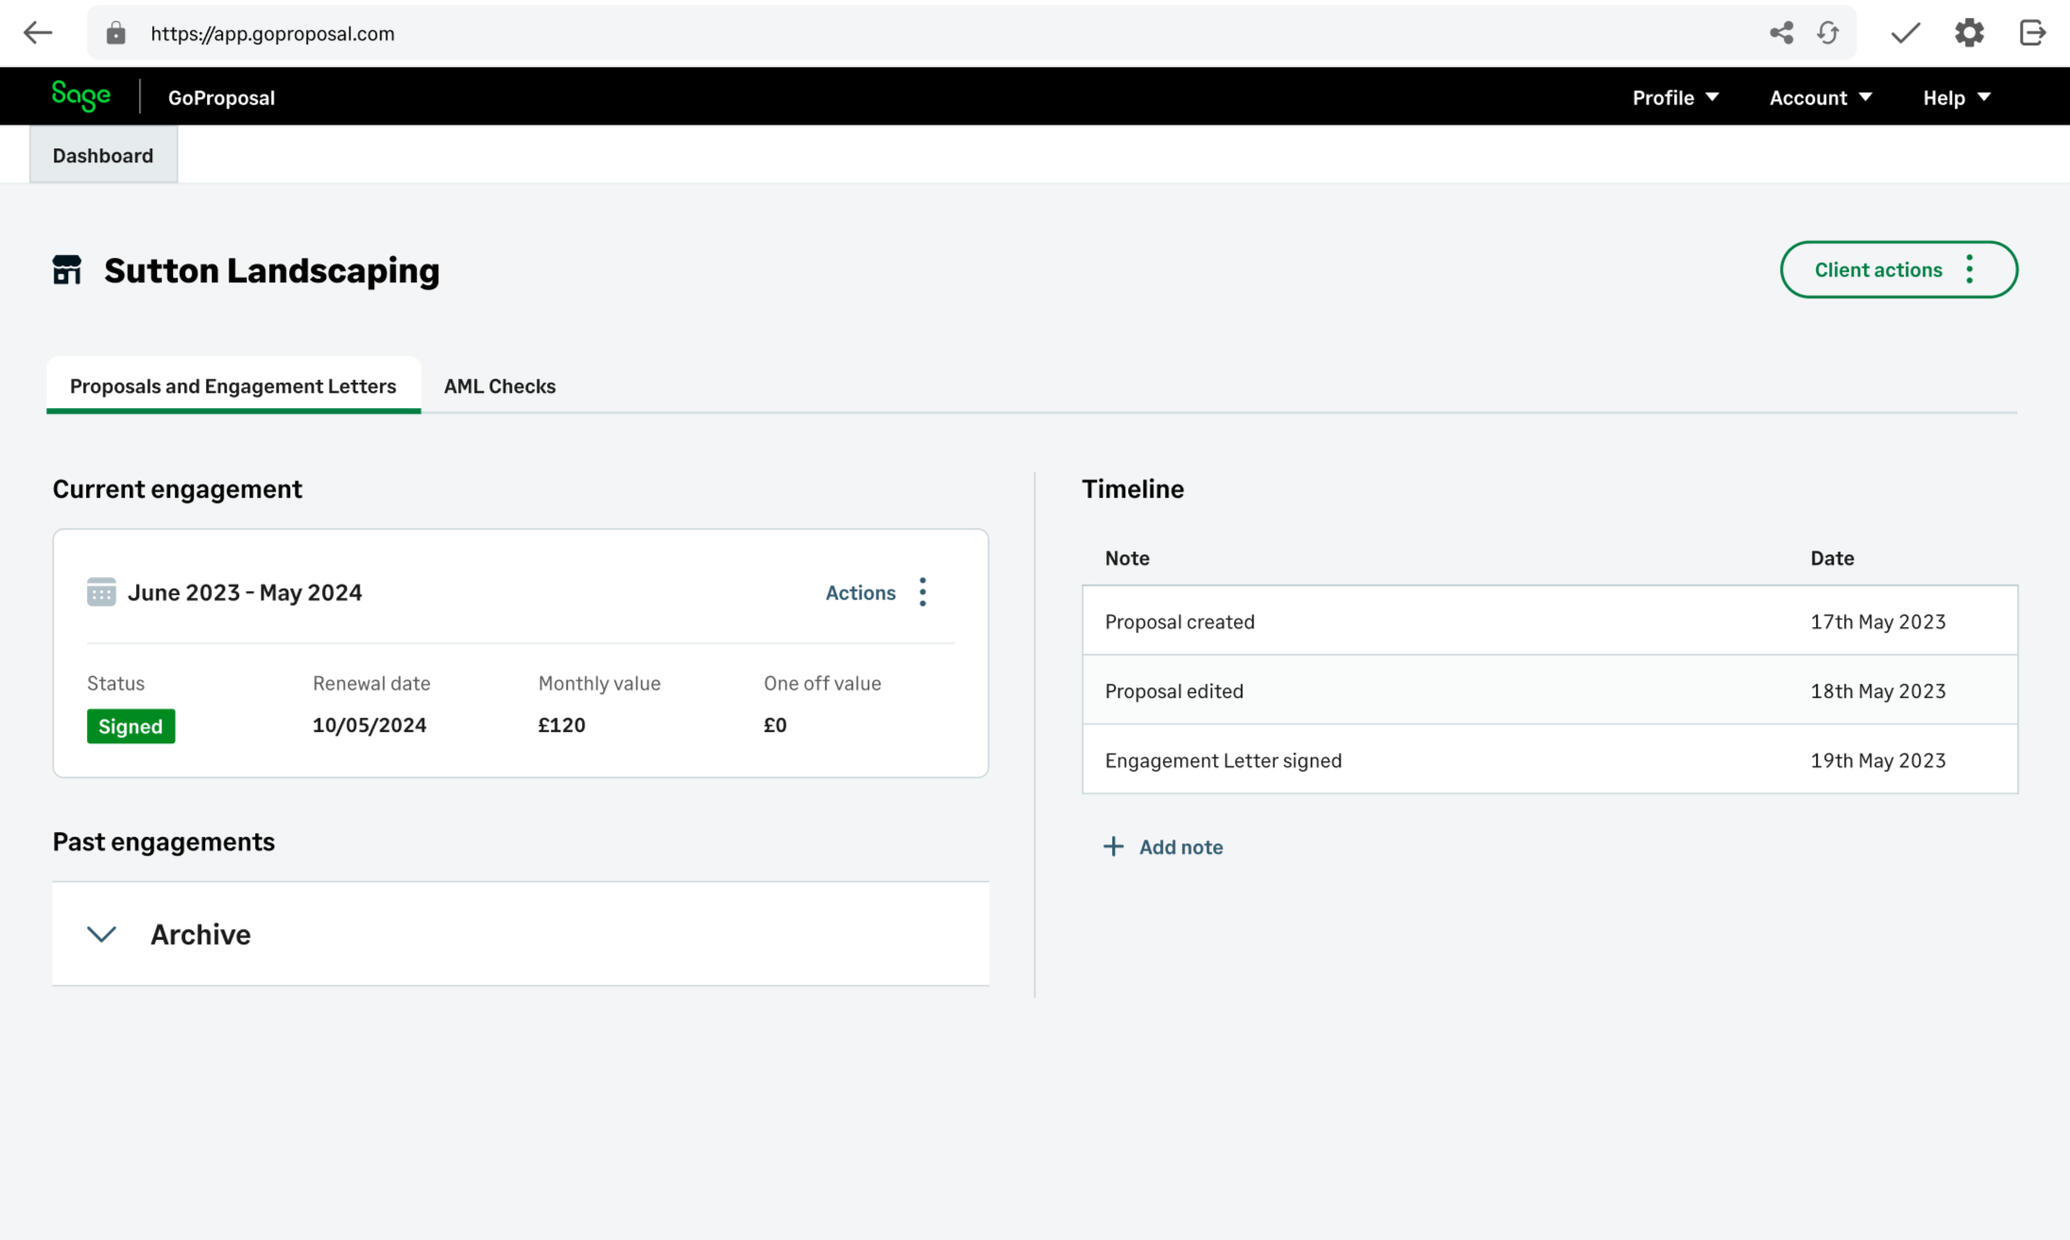Select Proposals and Engagement Letters tab
Image resolution: width=2070 pixels, height=1240 pixels.
pos(233,386)
